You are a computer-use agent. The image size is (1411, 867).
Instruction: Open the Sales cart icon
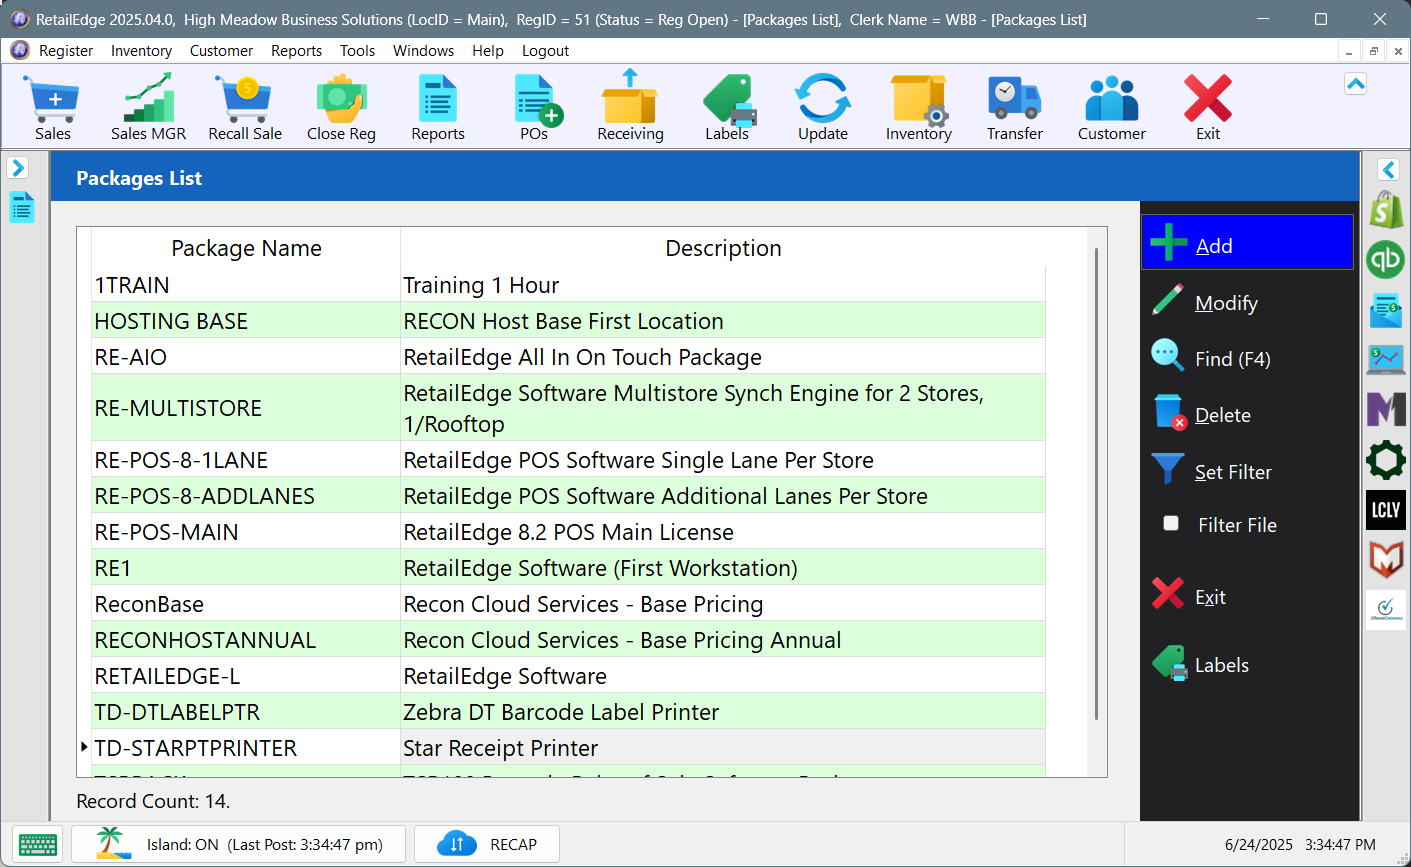coord(53,107)
